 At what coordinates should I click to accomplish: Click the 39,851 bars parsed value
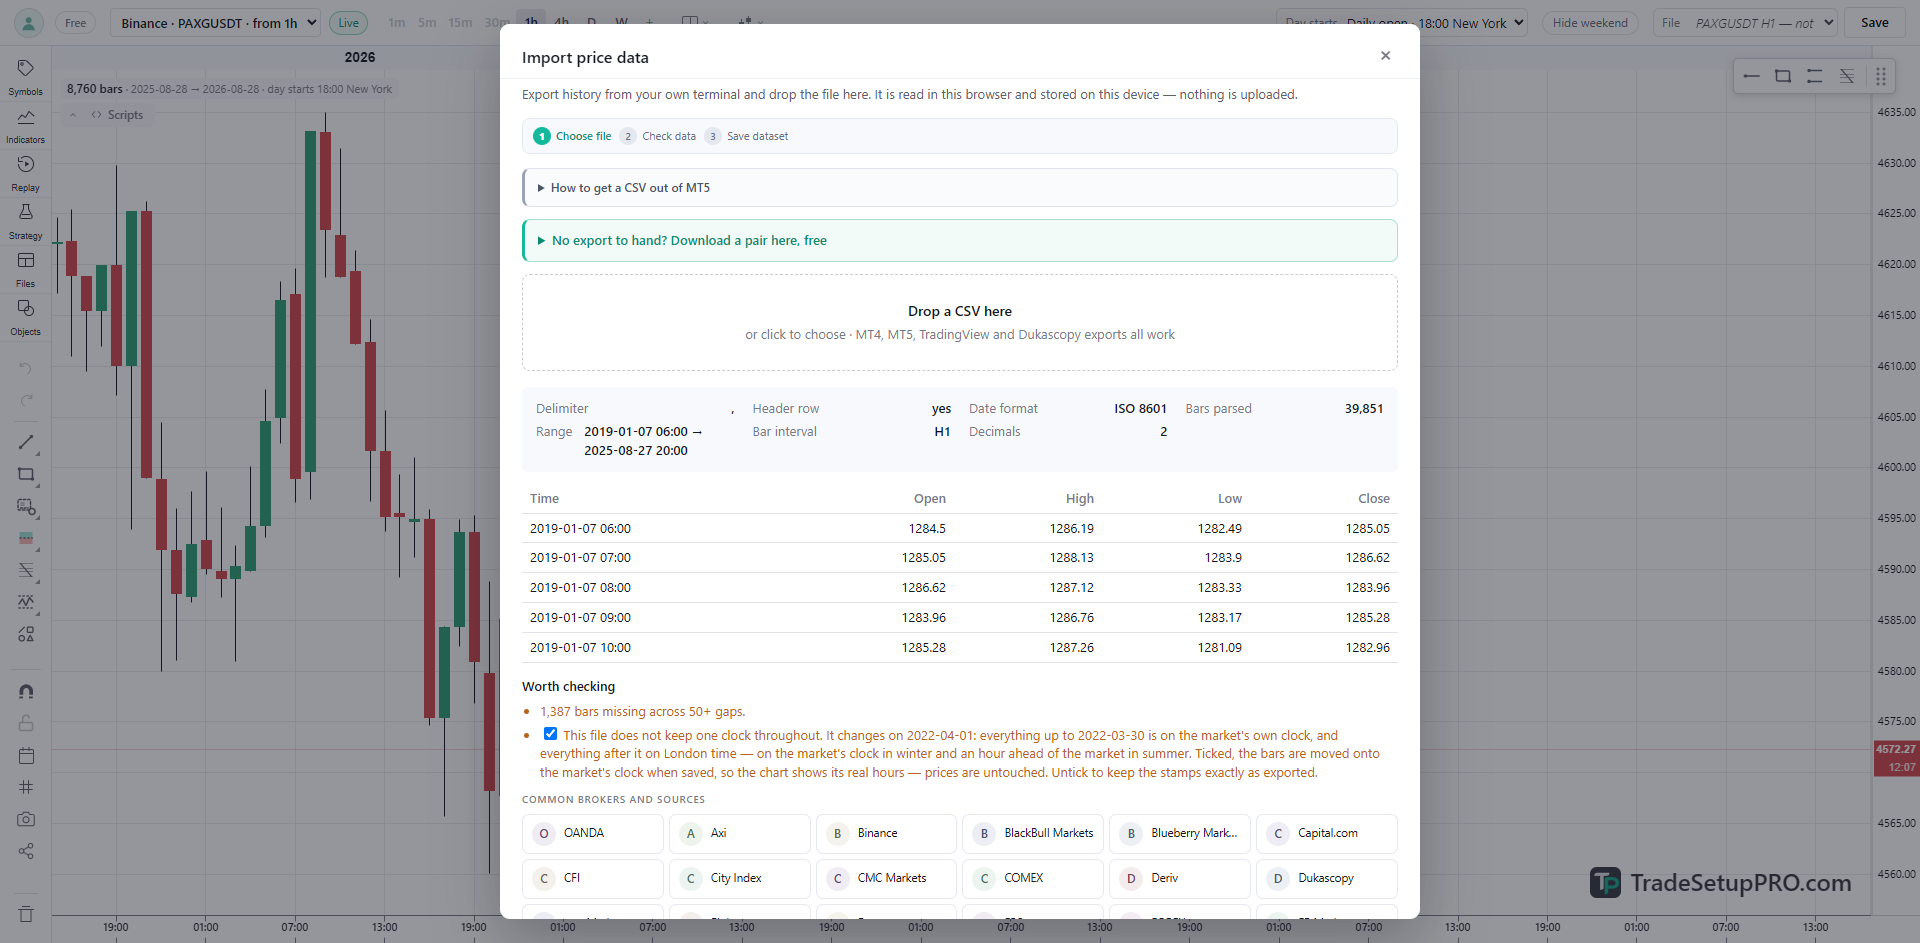click(x=1364, y=409)
